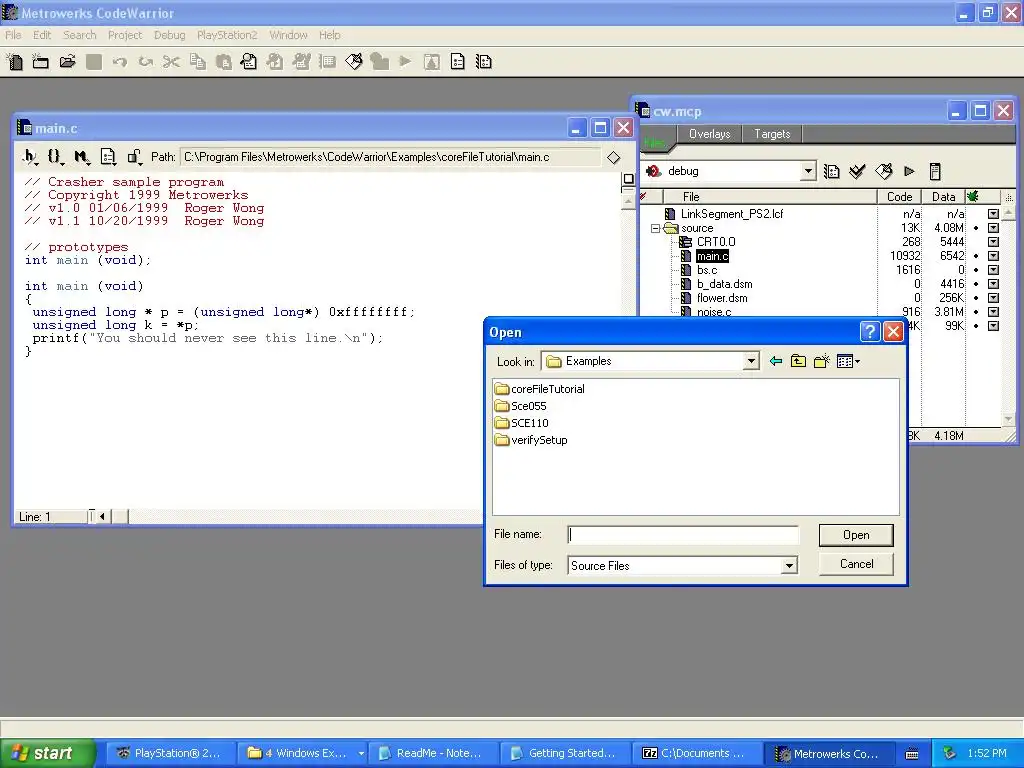Screen dimensions: 1024x768
Task: Click the green bug debug column header
Action: point(973,196)
